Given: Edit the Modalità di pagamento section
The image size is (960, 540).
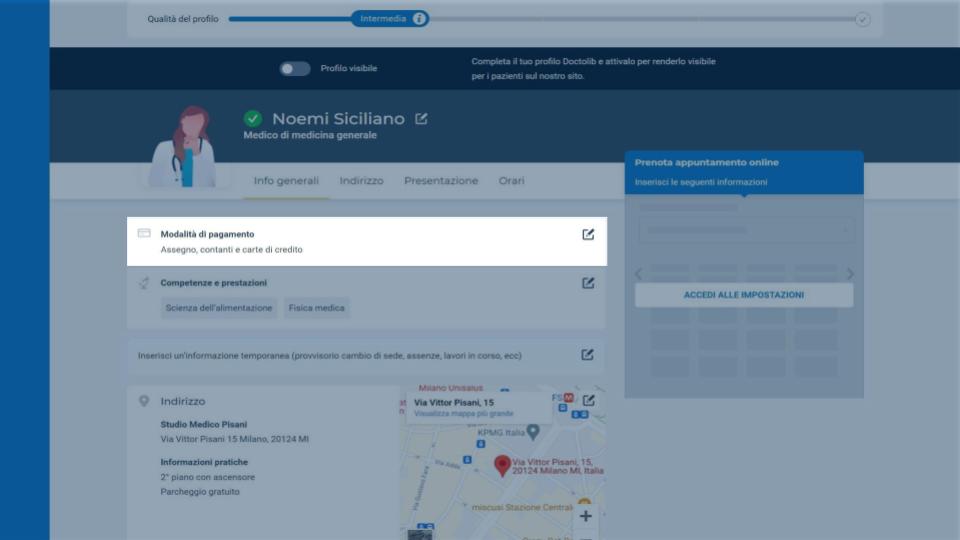Looking at the screenshot, I should tap(588, 234).
